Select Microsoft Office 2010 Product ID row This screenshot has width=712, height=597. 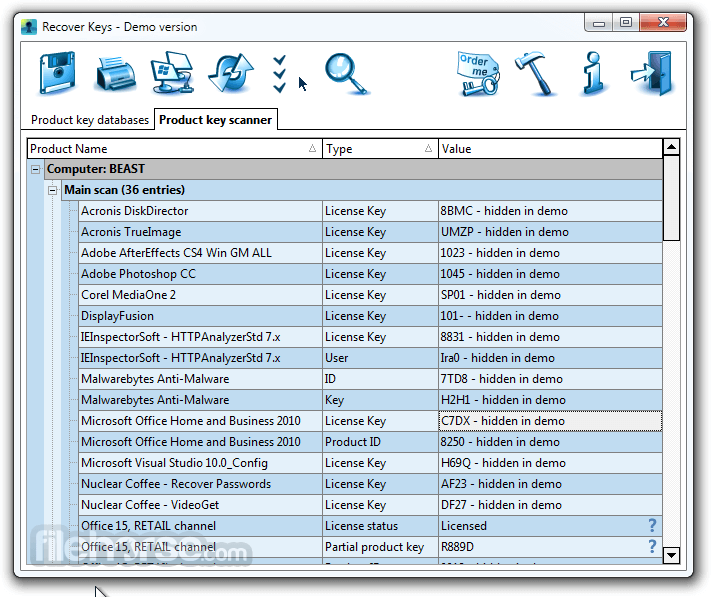pyautogui.click(x=371, y=442)
